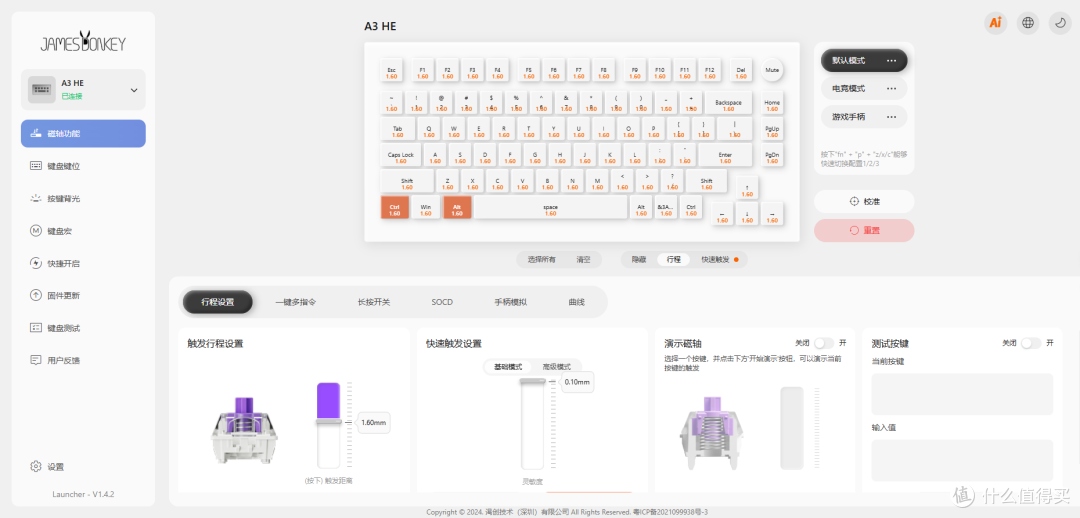Click the 当前按键 display box
Screen dimensions: 1080x518
click(962, 394)
